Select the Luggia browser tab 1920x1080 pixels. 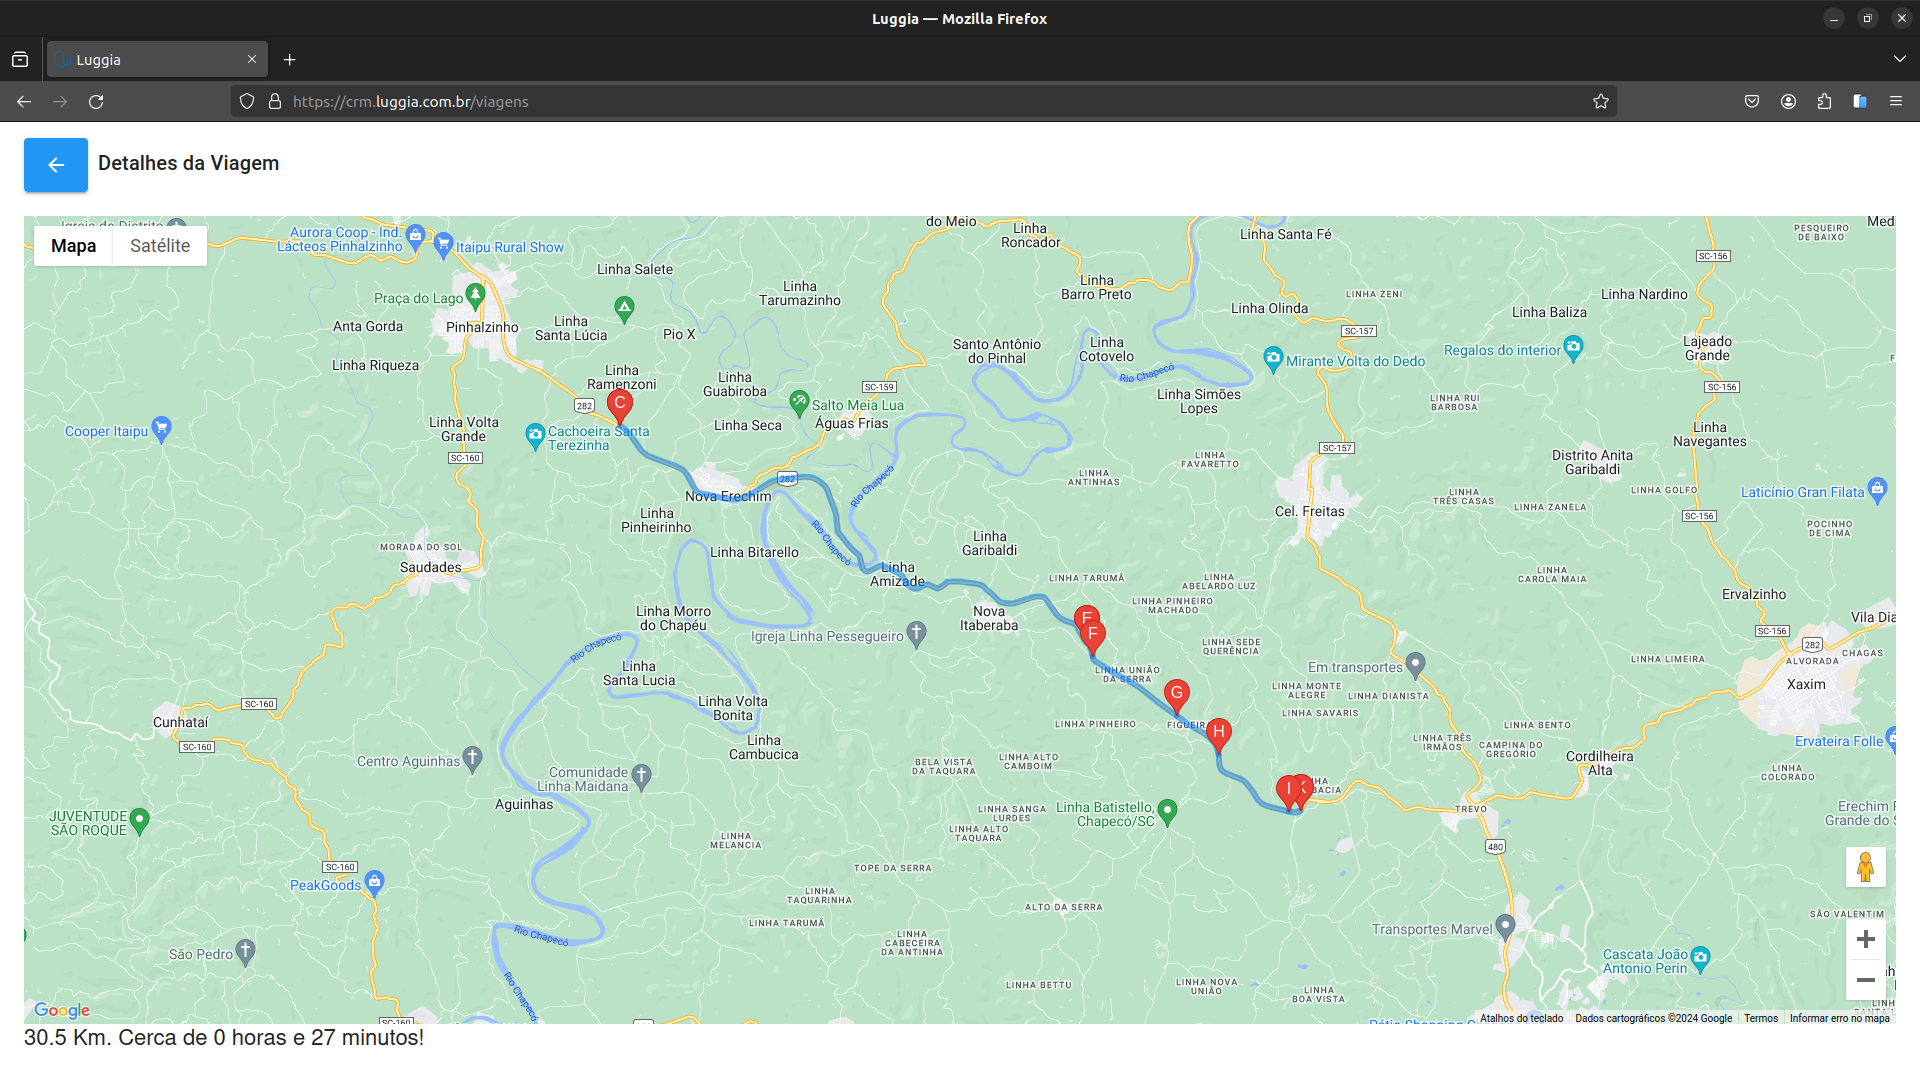(157, 59)
